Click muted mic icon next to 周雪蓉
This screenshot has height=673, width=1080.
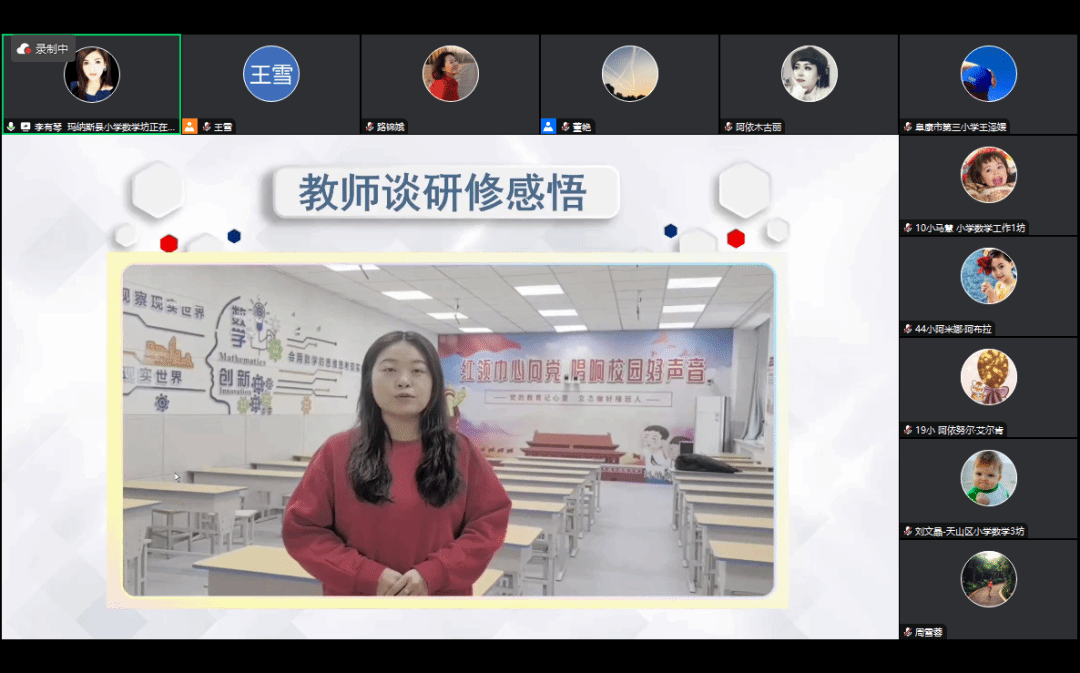coord(907,632)
